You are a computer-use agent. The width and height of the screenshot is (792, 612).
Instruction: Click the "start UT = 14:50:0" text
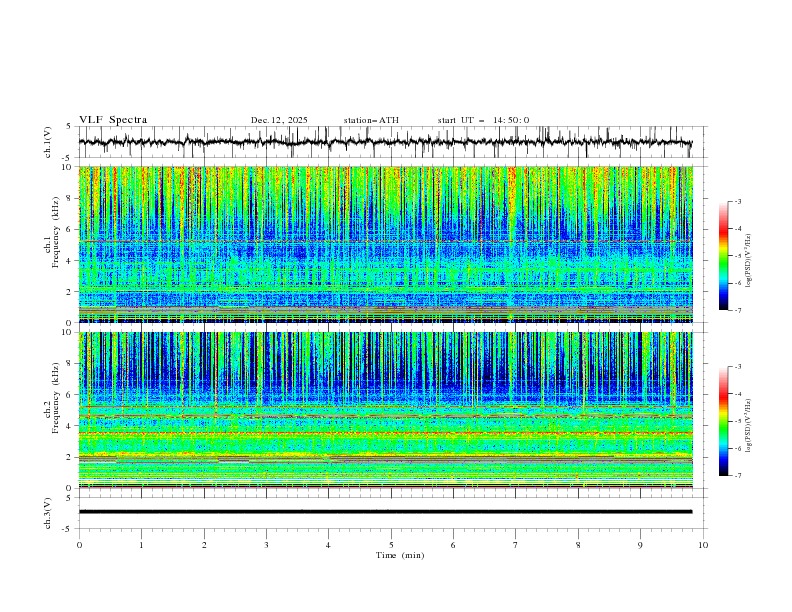[x=483, y=120]
